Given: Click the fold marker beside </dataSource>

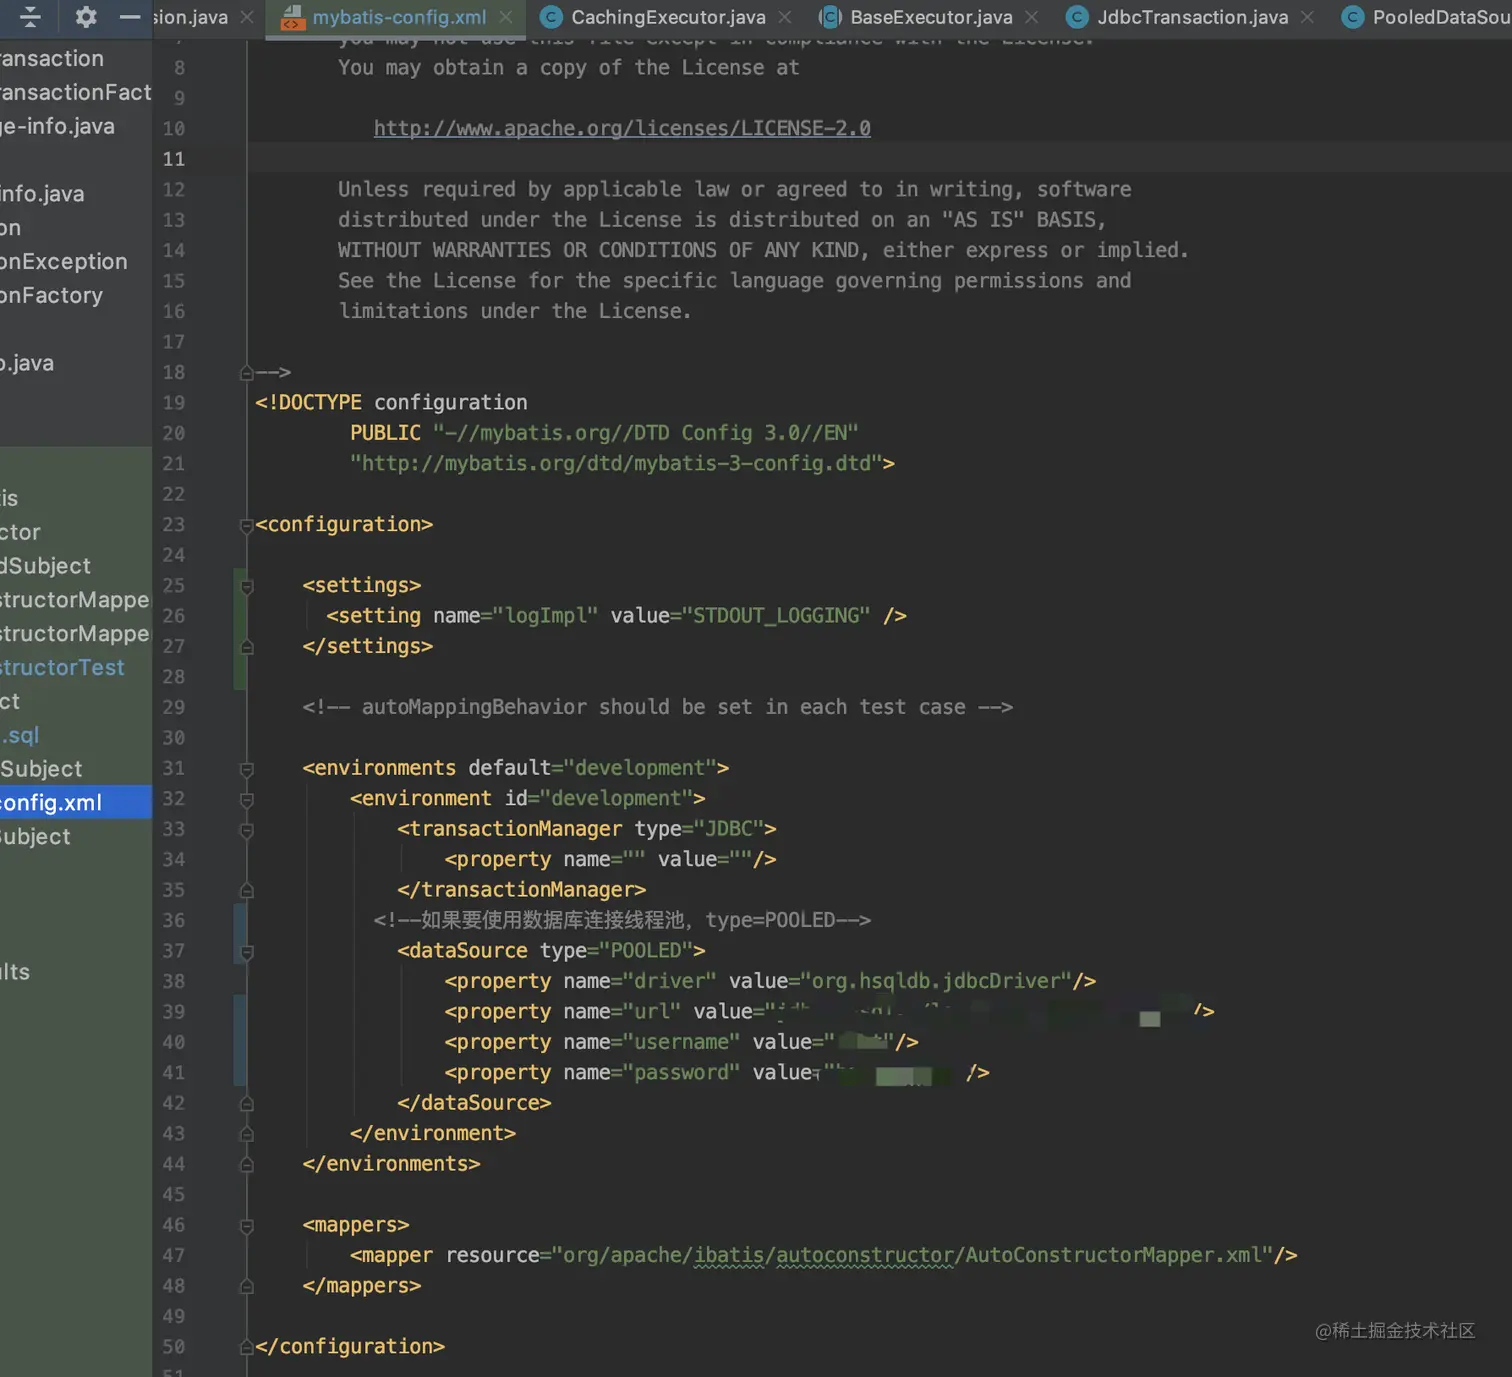Looking at the screenshot, I should [x=246, y=1104].
